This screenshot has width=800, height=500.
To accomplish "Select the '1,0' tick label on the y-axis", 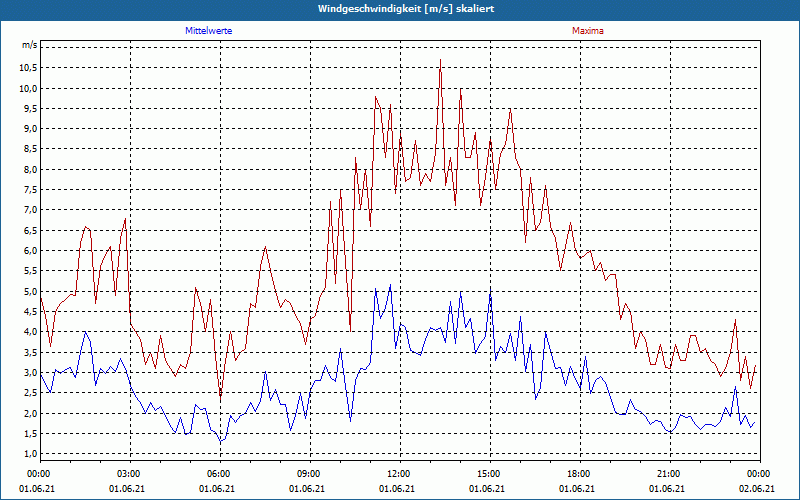I will point(31,454).
